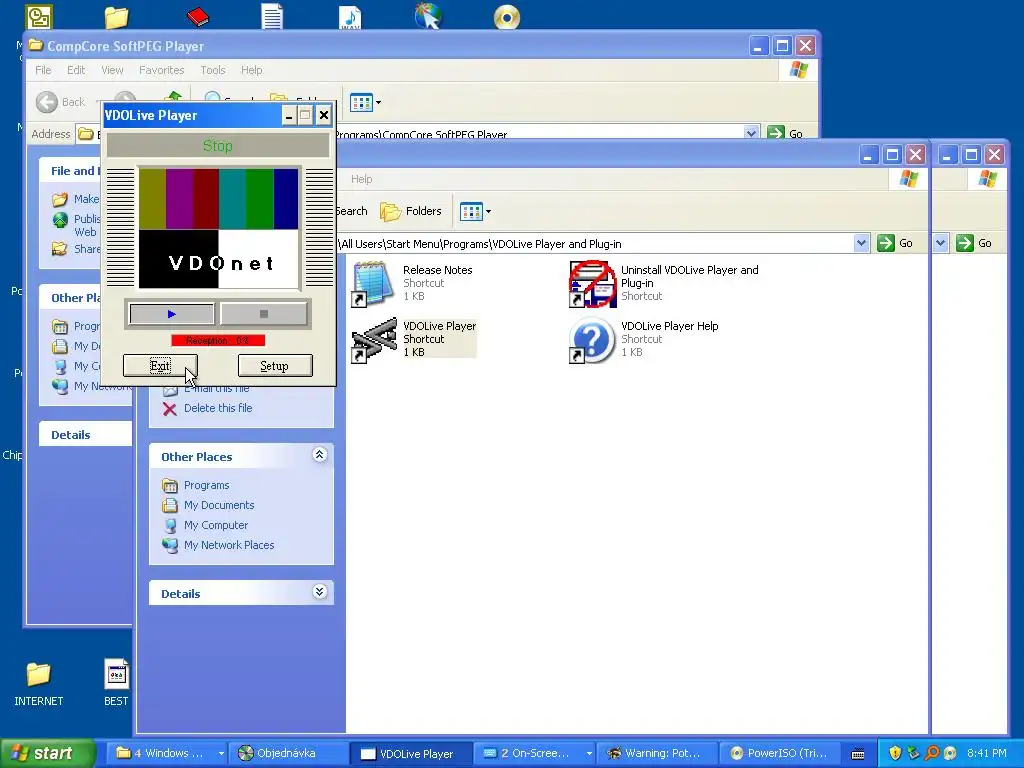Click the VDOnet color bars video area
The width and height of the screenshot is (1024, 768).
coord(219,228)
